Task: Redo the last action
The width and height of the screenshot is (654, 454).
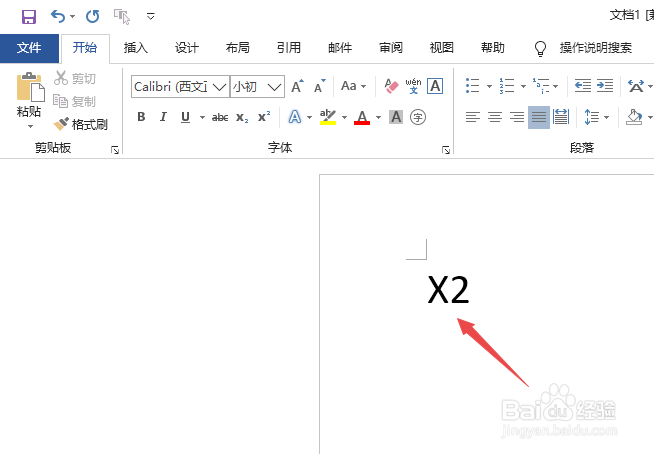Action: click(93, 17)
